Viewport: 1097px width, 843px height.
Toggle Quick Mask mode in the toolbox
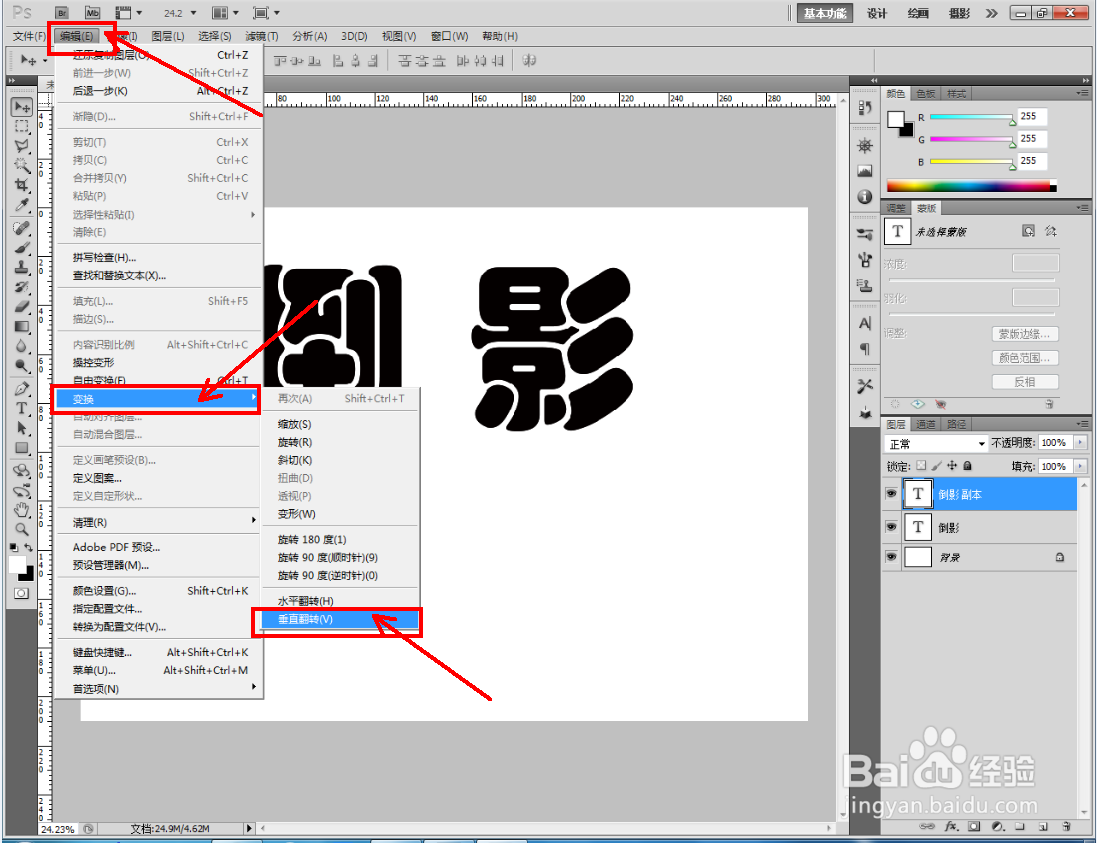(x=22, y=593)
